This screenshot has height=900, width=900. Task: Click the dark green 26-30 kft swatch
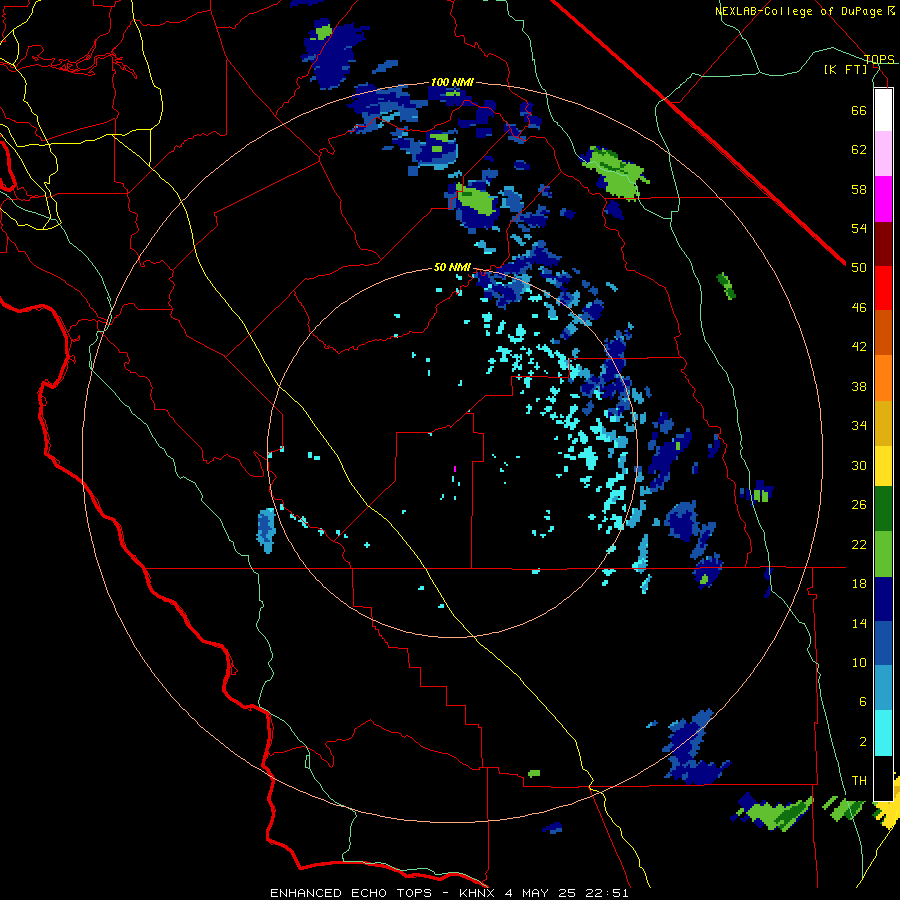pyautogui.click(x=883, y=508)
